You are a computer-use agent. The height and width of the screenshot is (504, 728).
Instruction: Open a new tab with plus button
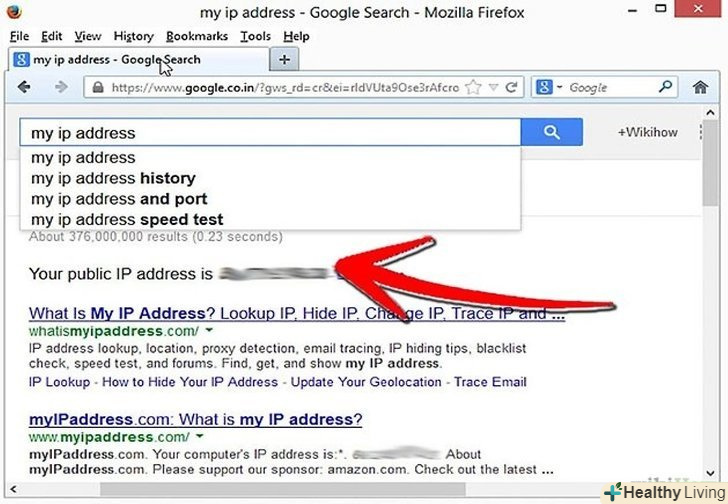click(x=284, y=59)
